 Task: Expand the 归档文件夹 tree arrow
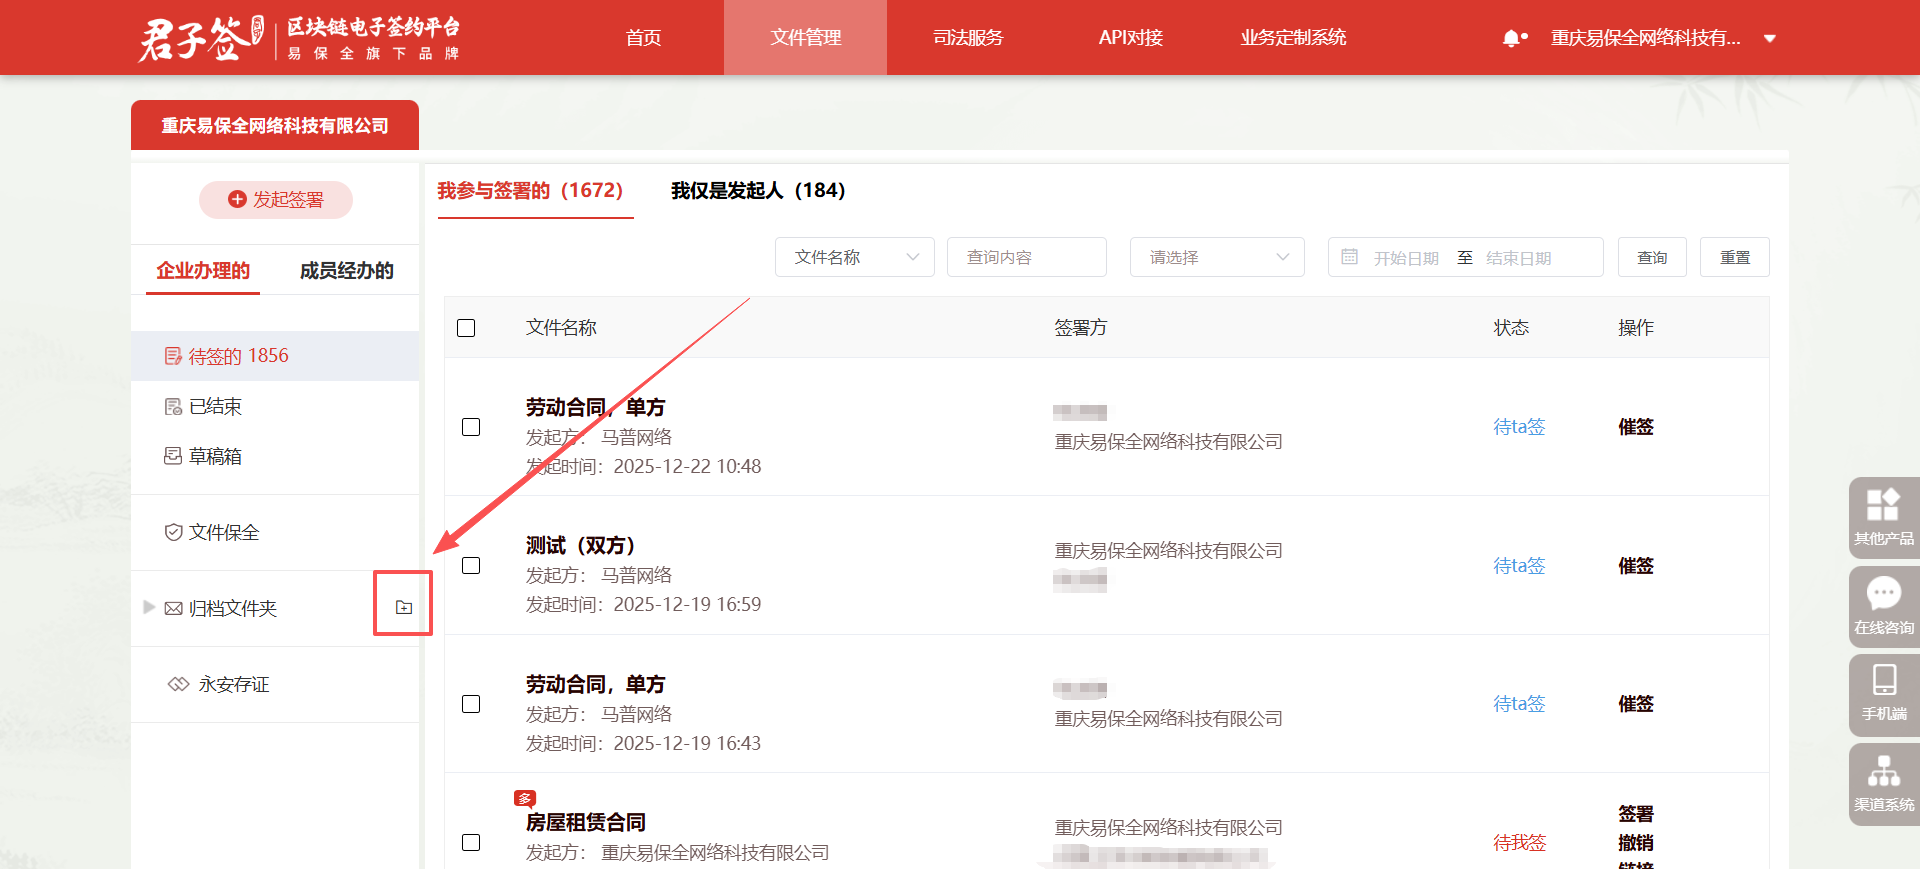coord(149,607)
